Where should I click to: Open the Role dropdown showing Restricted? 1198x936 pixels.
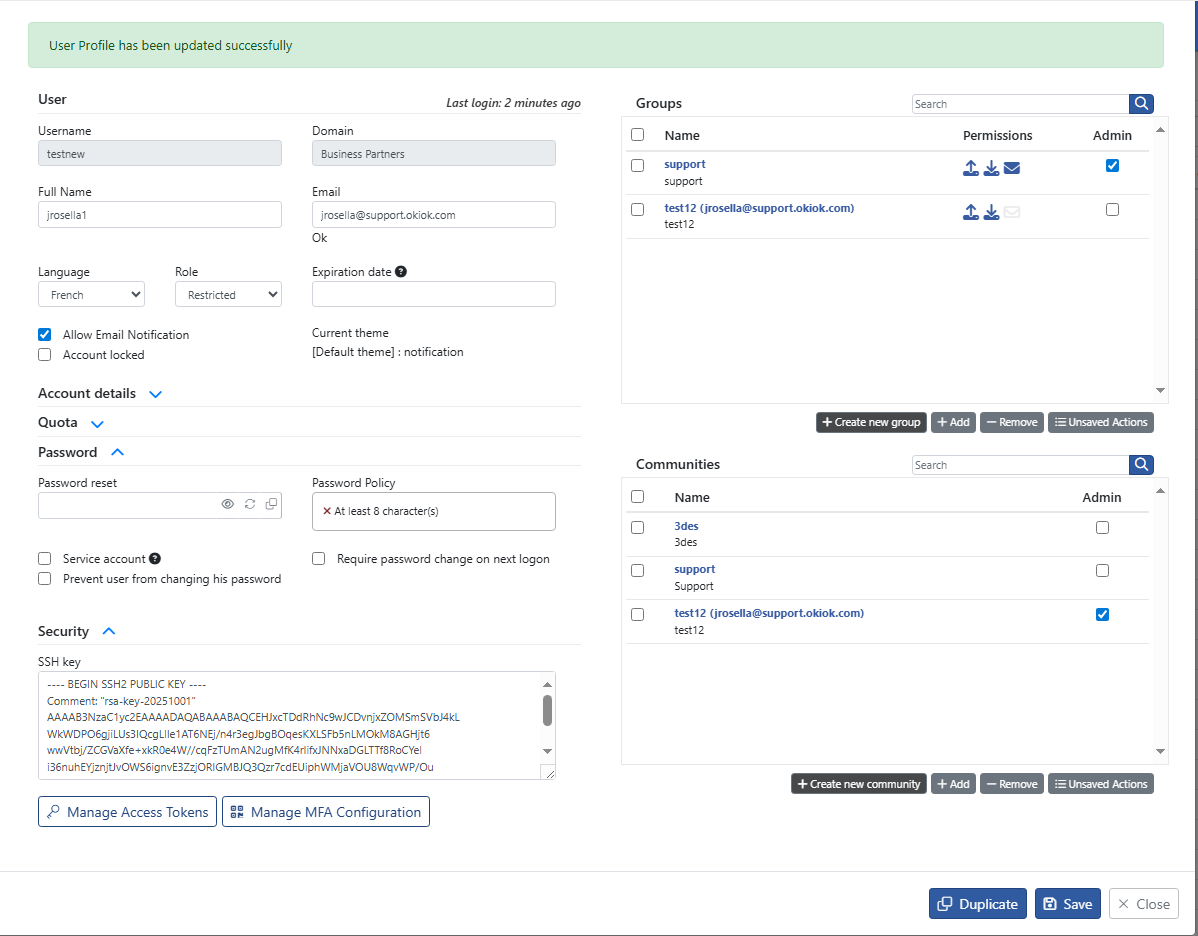(228, 293)
